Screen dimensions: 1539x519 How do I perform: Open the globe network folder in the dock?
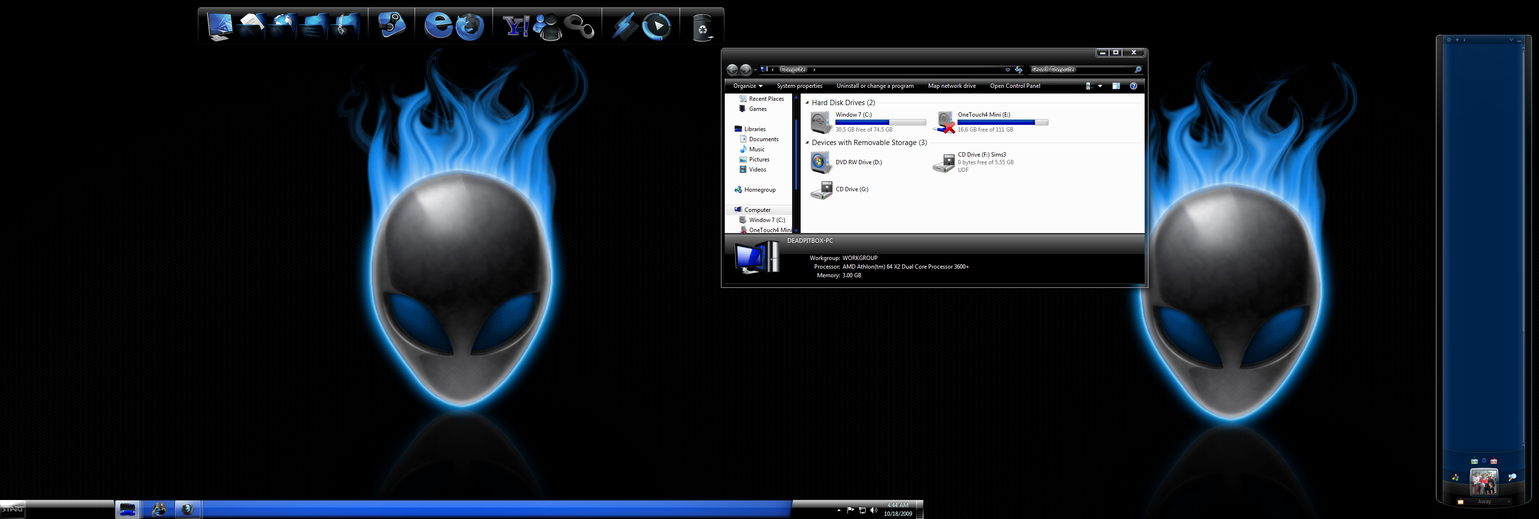283,25
